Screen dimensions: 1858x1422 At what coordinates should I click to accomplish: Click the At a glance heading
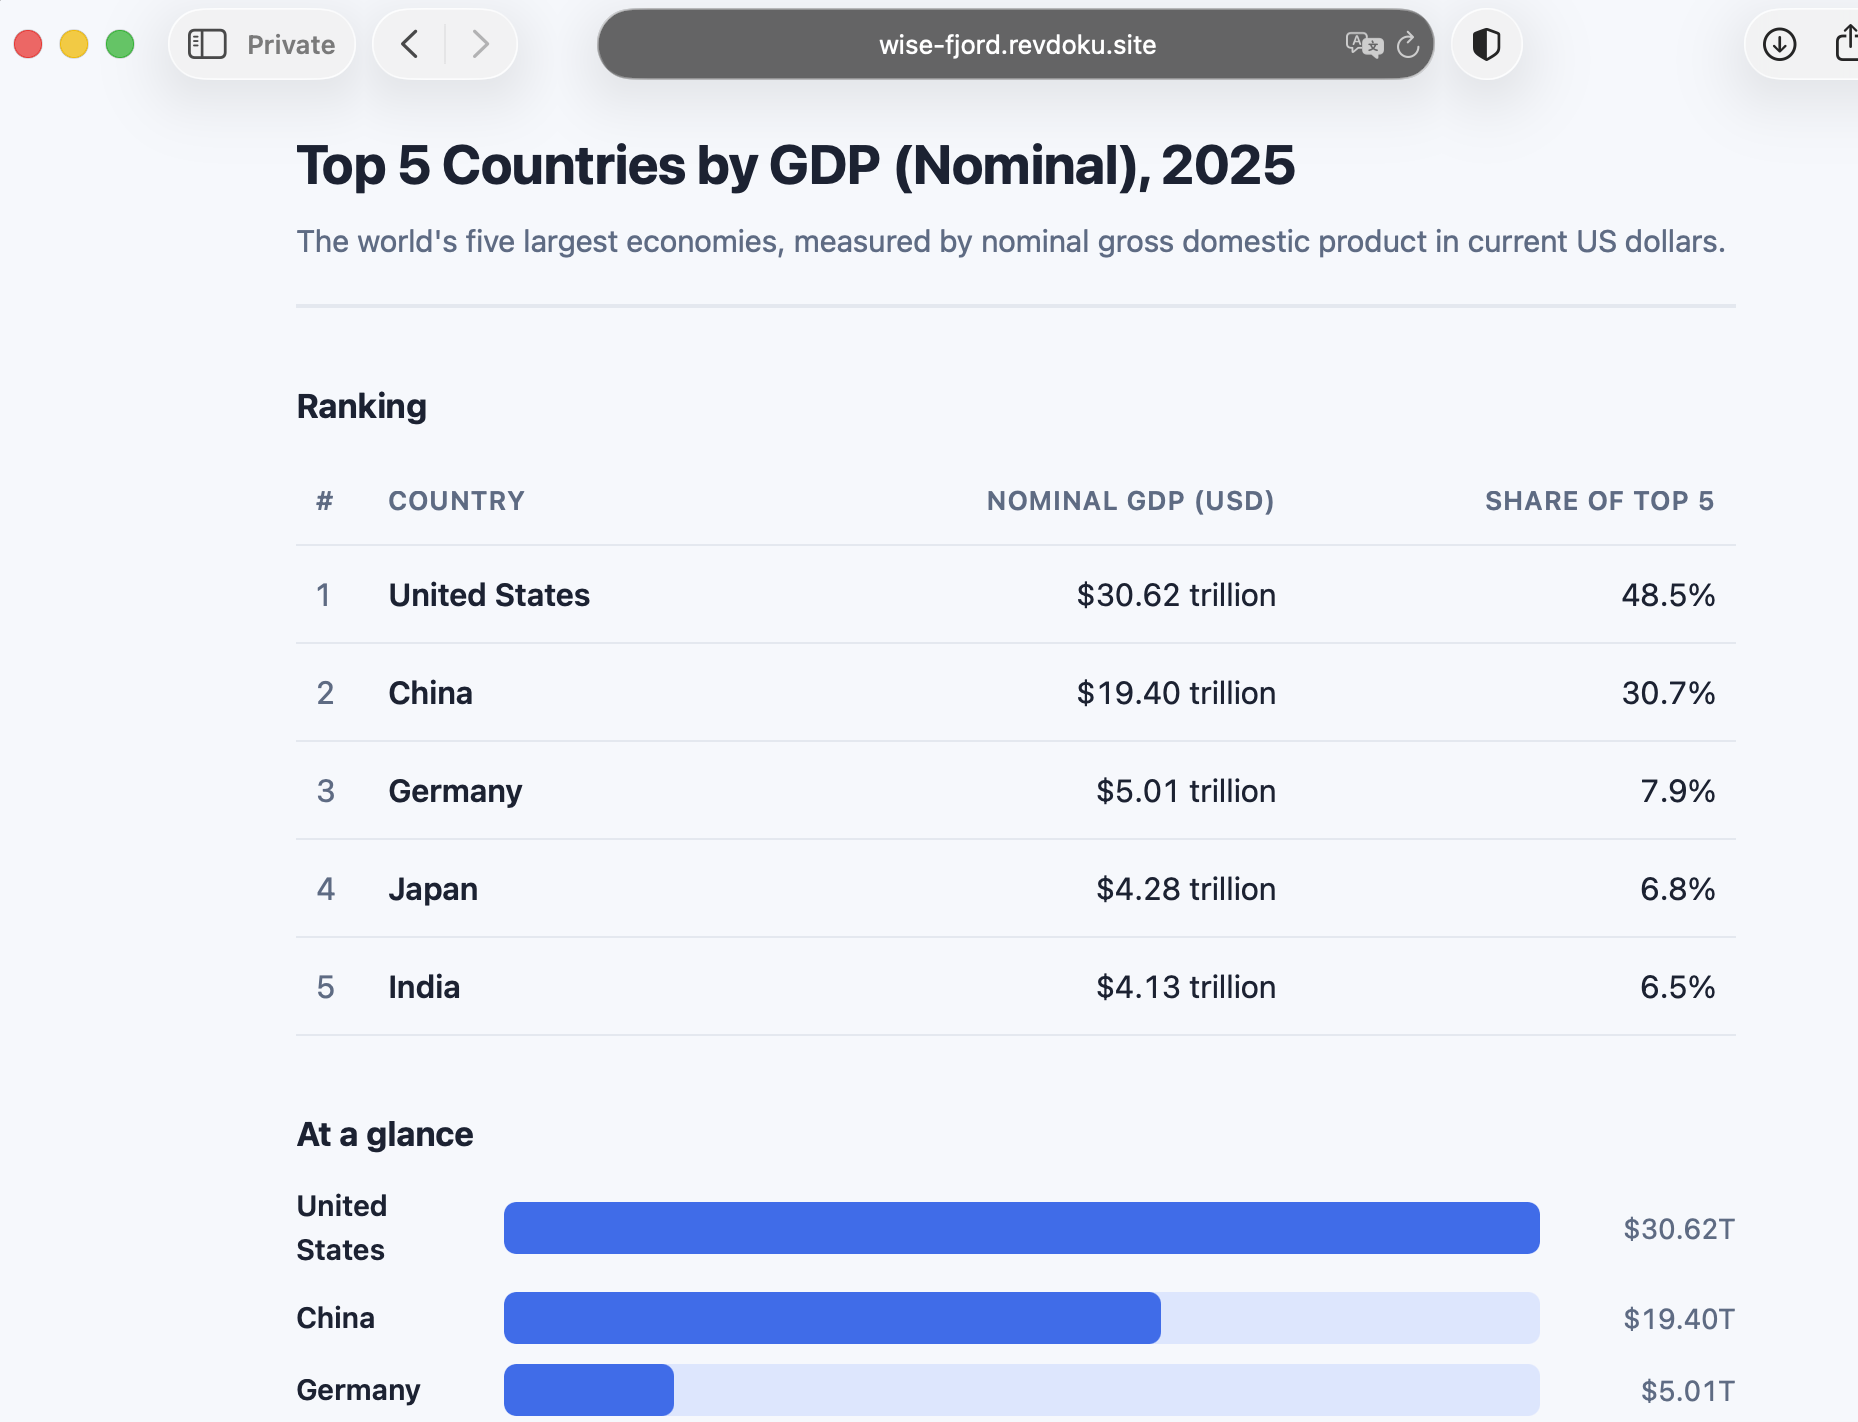point(385,1134)
